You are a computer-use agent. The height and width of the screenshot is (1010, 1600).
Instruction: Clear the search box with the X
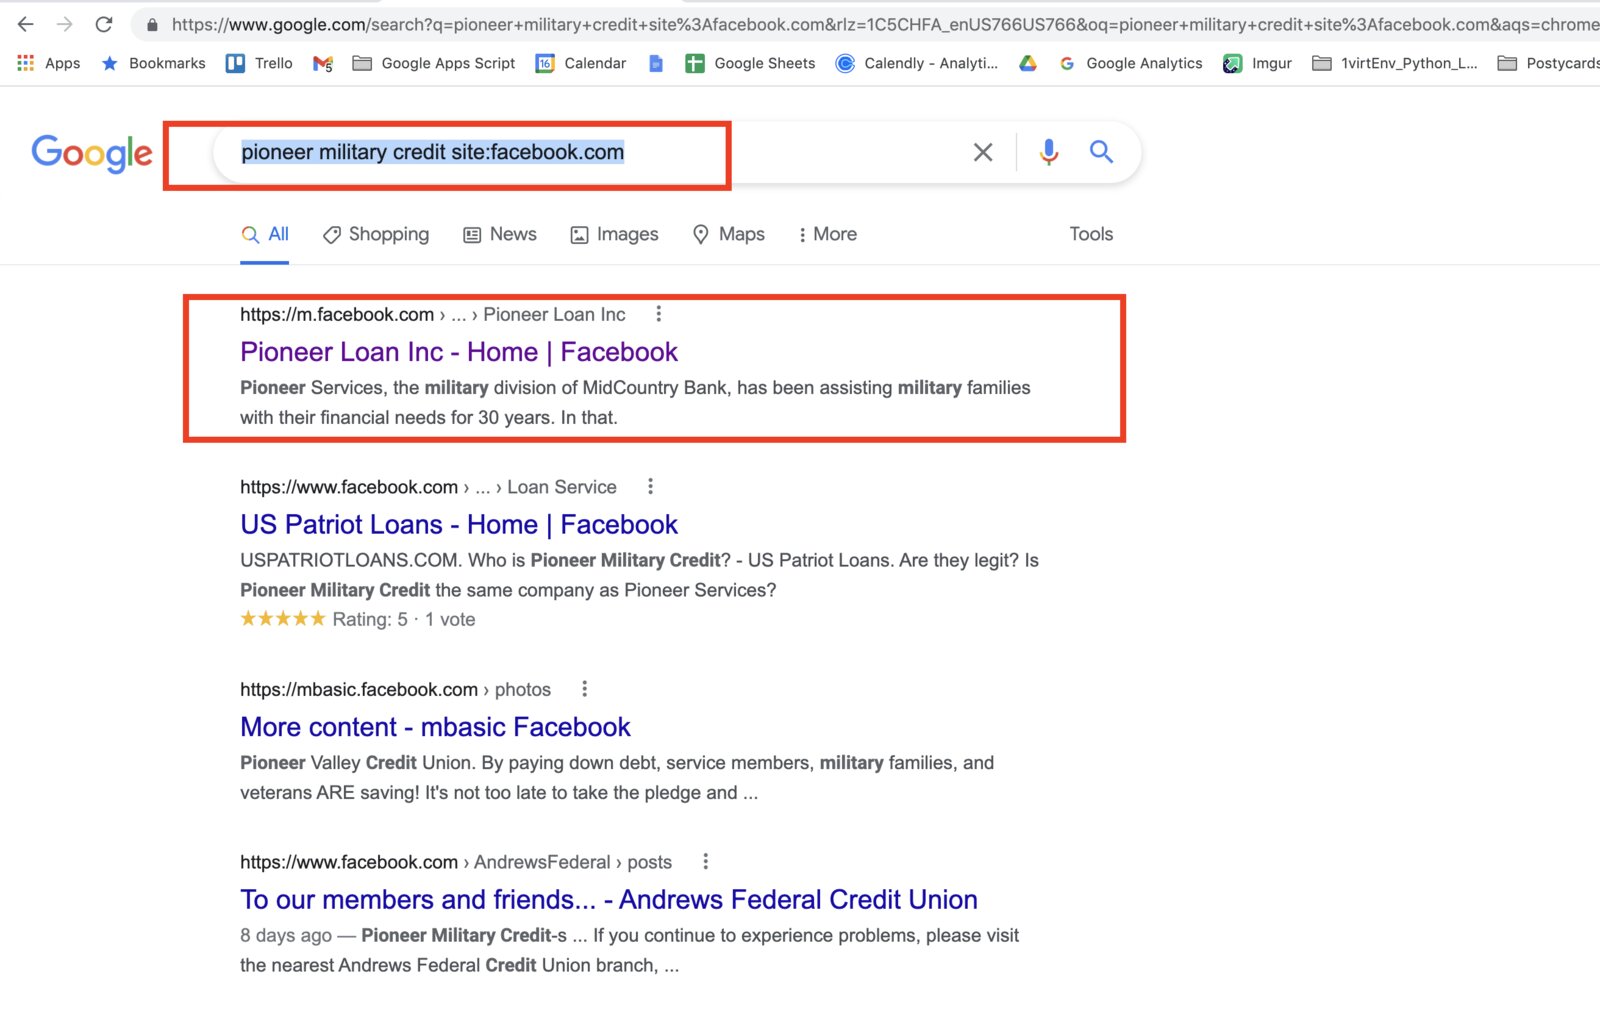tap(983, 152)
